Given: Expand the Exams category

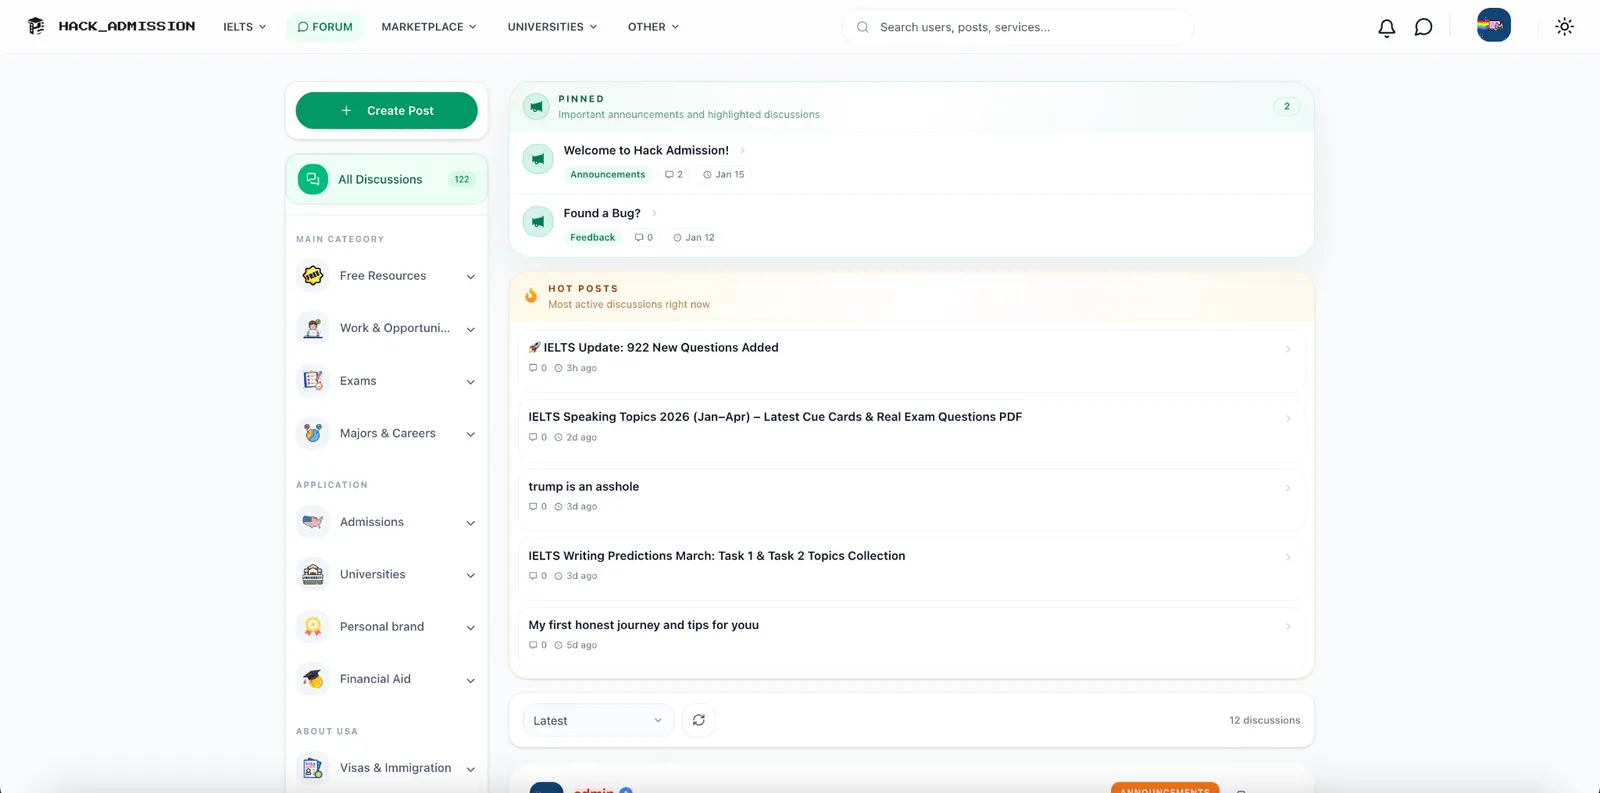Looking at the screenshot, I should (x=470, y=382).
